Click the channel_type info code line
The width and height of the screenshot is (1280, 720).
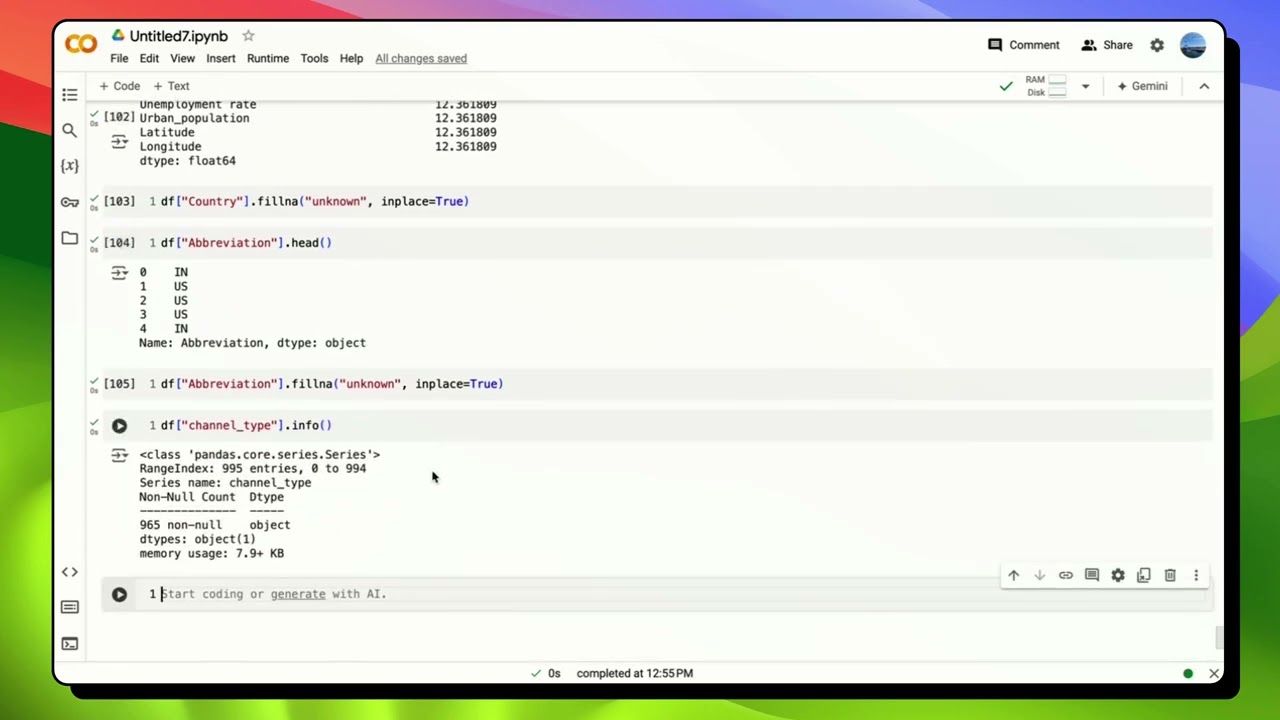[x=246, y=425]
